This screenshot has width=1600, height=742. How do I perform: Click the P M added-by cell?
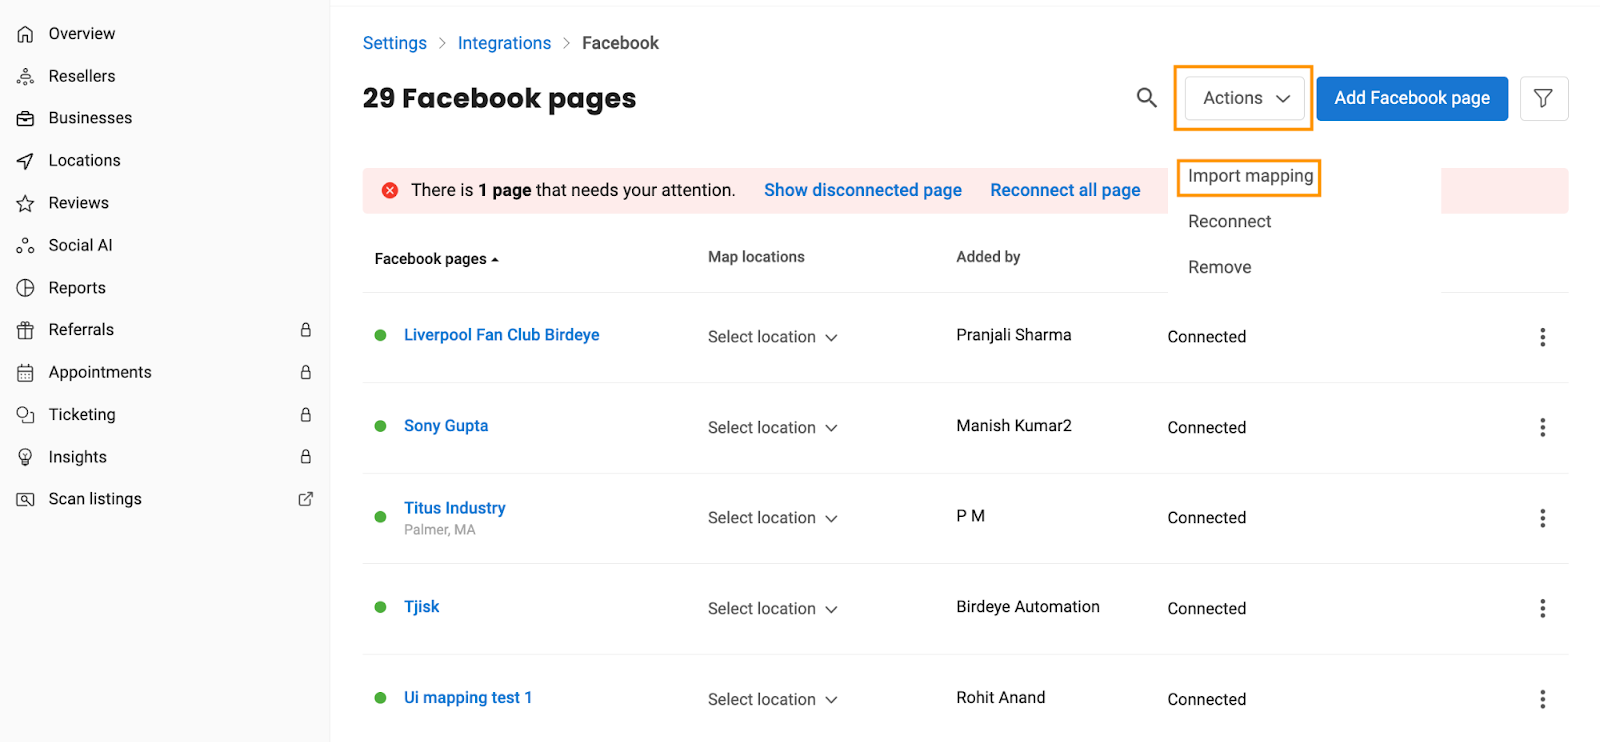click(x=970, y=516)
